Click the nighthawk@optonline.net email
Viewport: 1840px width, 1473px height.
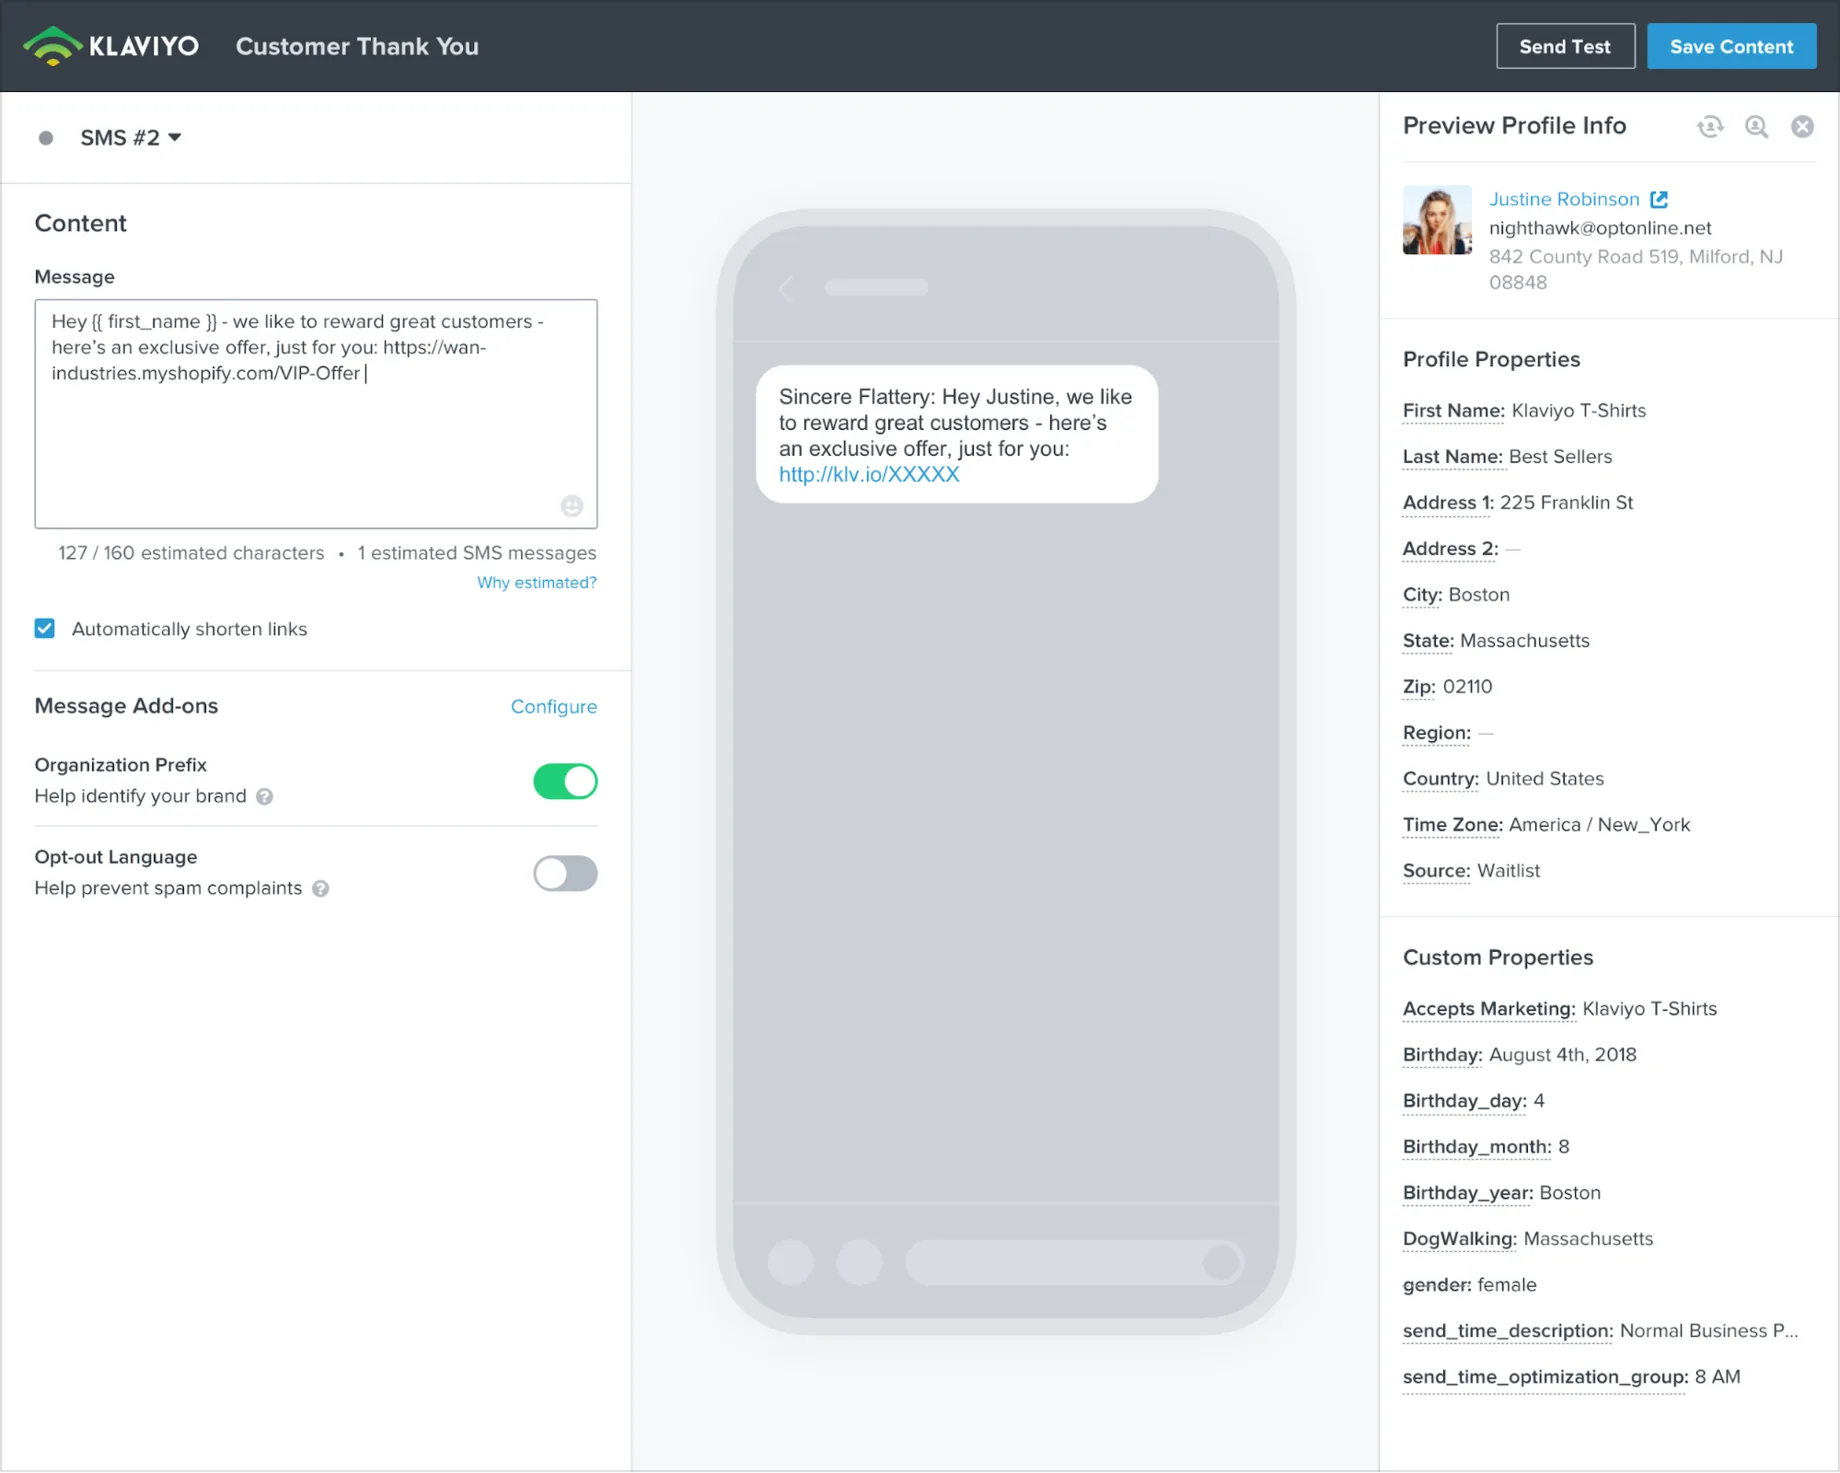click(1600, 228)
